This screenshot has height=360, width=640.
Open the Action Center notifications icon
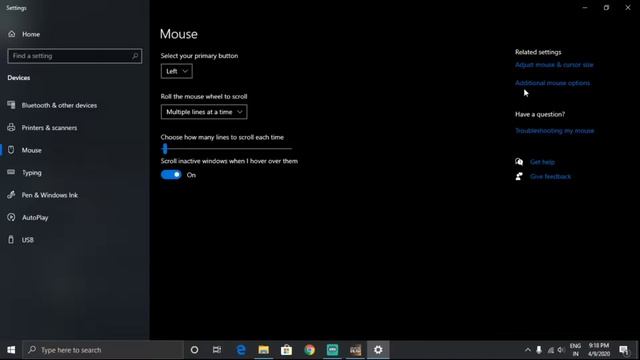(624, 350)
